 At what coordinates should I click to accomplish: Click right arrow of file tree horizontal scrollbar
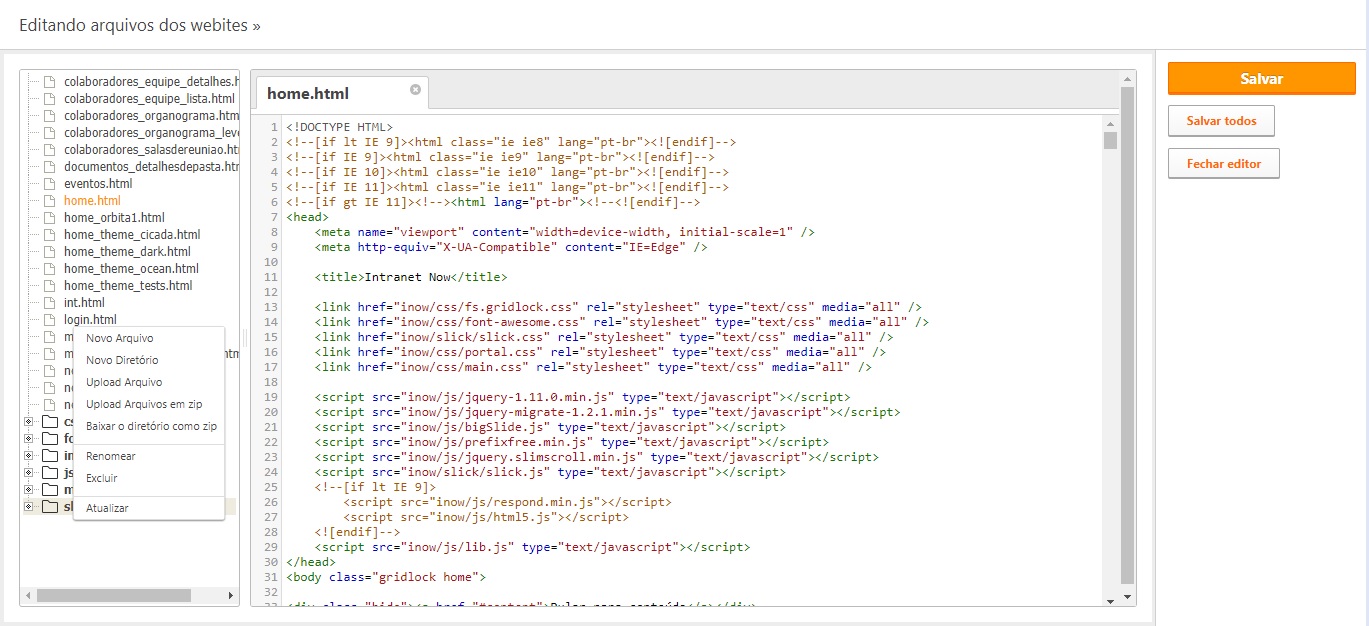(231, 596)
